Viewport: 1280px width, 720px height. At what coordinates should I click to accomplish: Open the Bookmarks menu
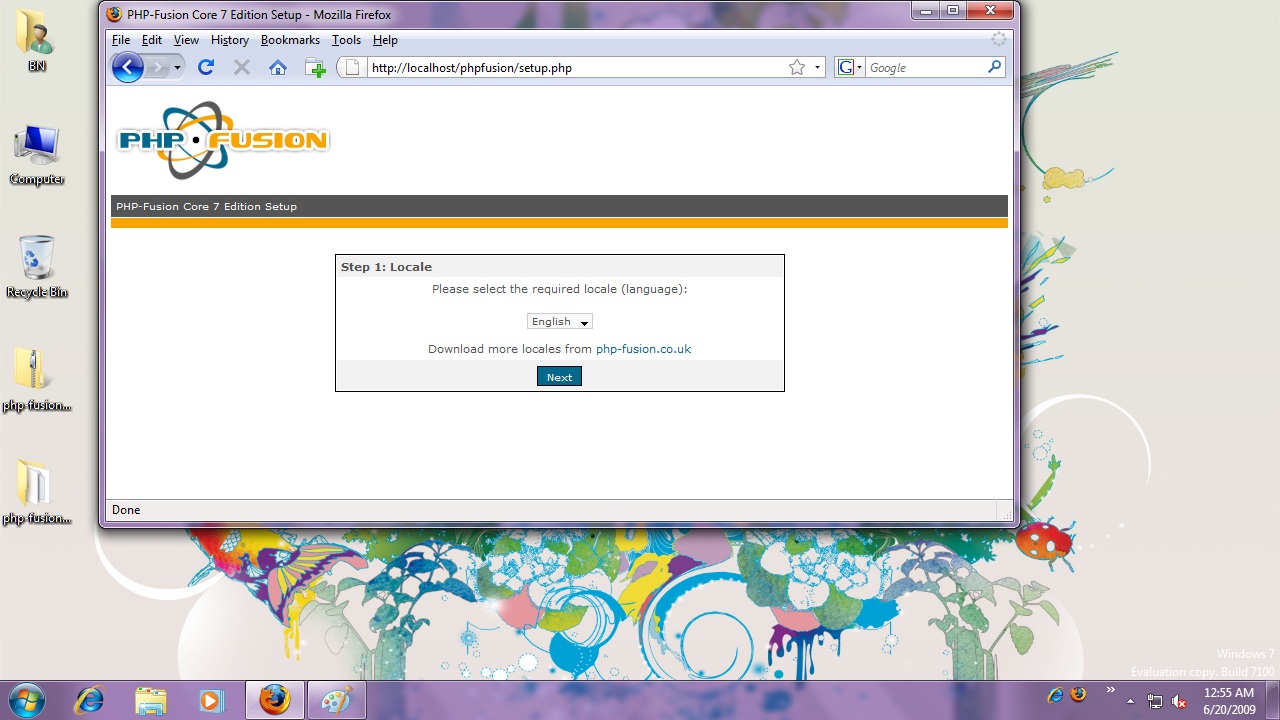(x=290, y=40)
